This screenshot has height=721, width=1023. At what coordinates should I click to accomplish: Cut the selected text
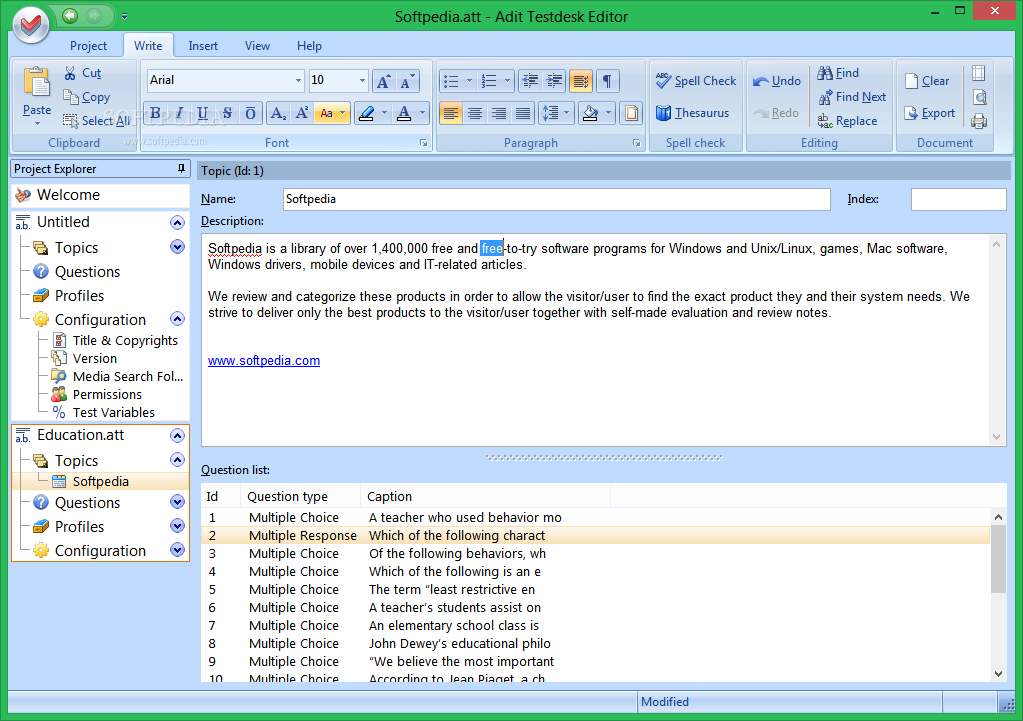tap(83, 73)
